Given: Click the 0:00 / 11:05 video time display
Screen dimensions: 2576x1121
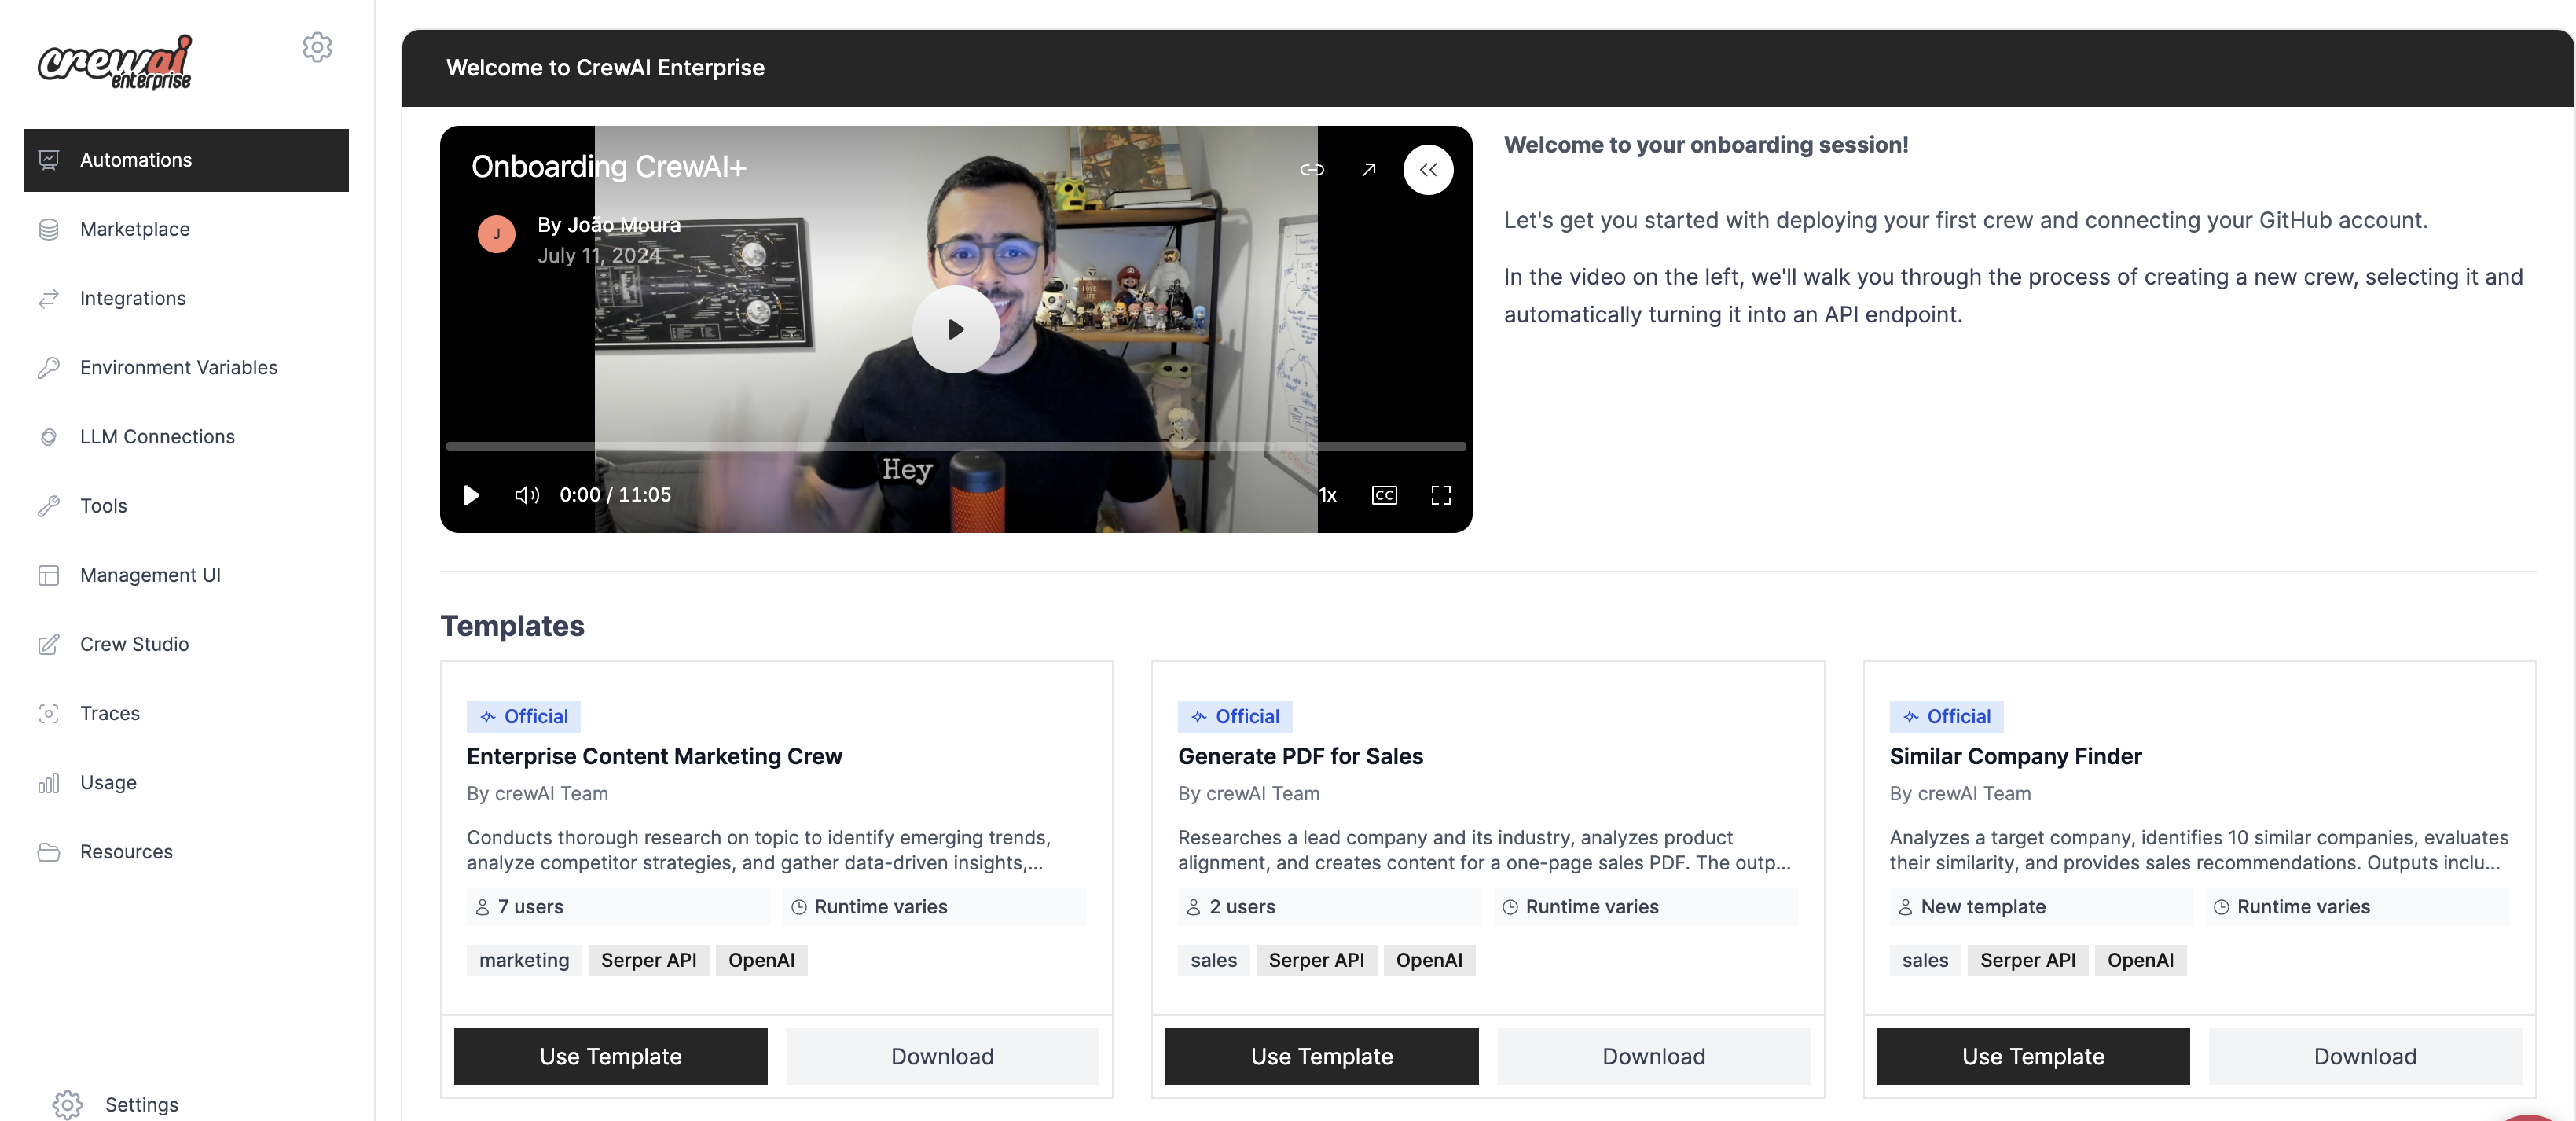Looking at the screenshot, I should (x=615, y=495).
